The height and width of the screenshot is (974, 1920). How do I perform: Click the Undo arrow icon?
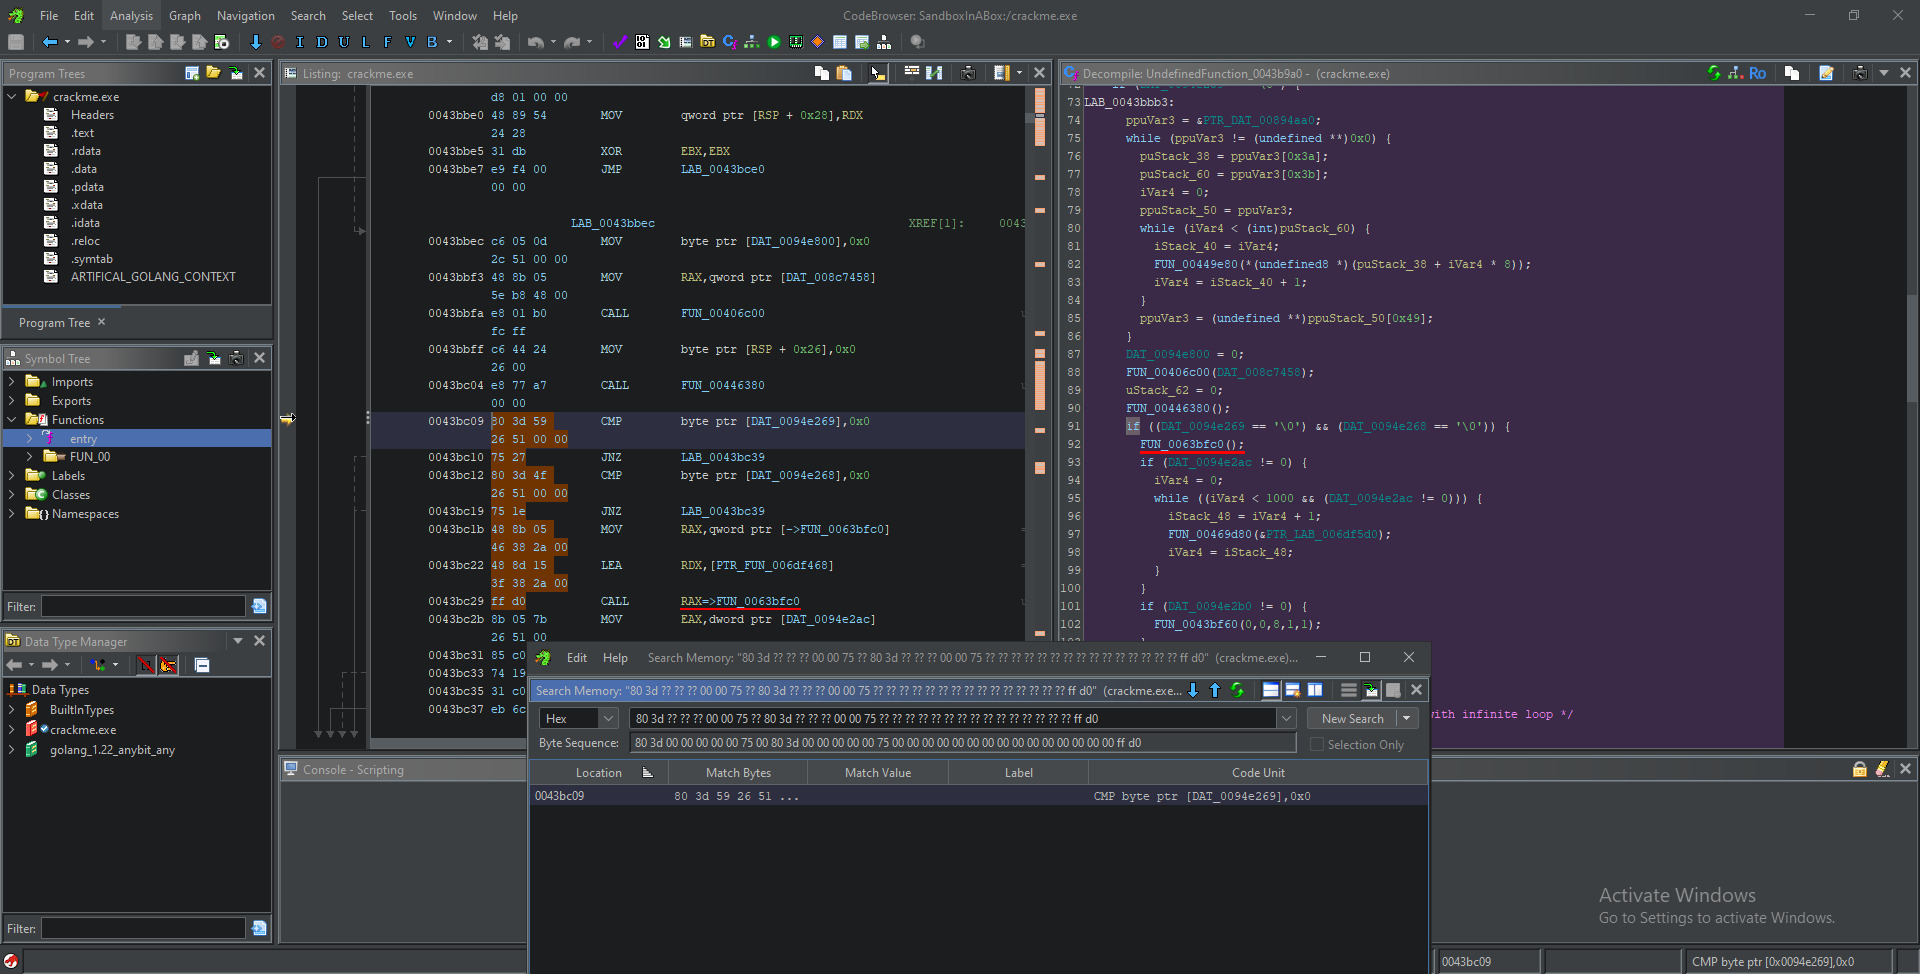(x=536, y=42)
